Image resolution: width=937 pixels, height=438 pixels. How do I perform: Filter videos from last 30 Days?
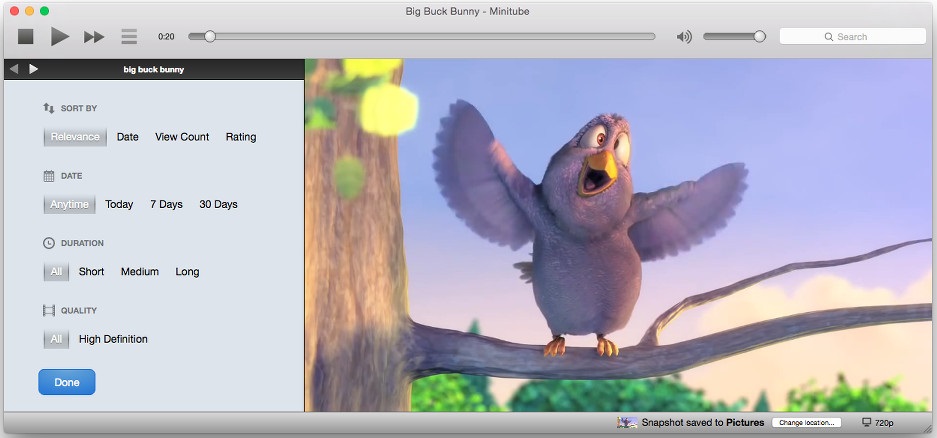[218, 204]
